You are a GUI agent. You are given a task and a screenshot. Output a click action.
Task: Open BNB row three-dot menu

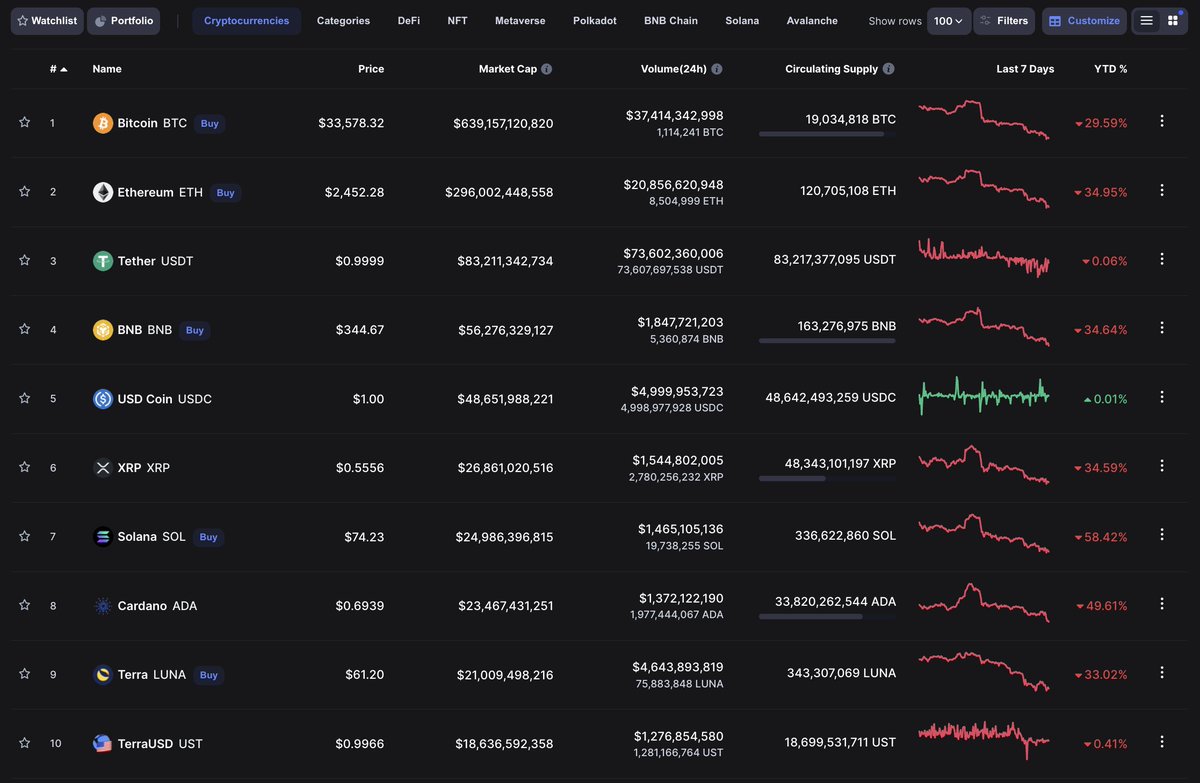1162,328
